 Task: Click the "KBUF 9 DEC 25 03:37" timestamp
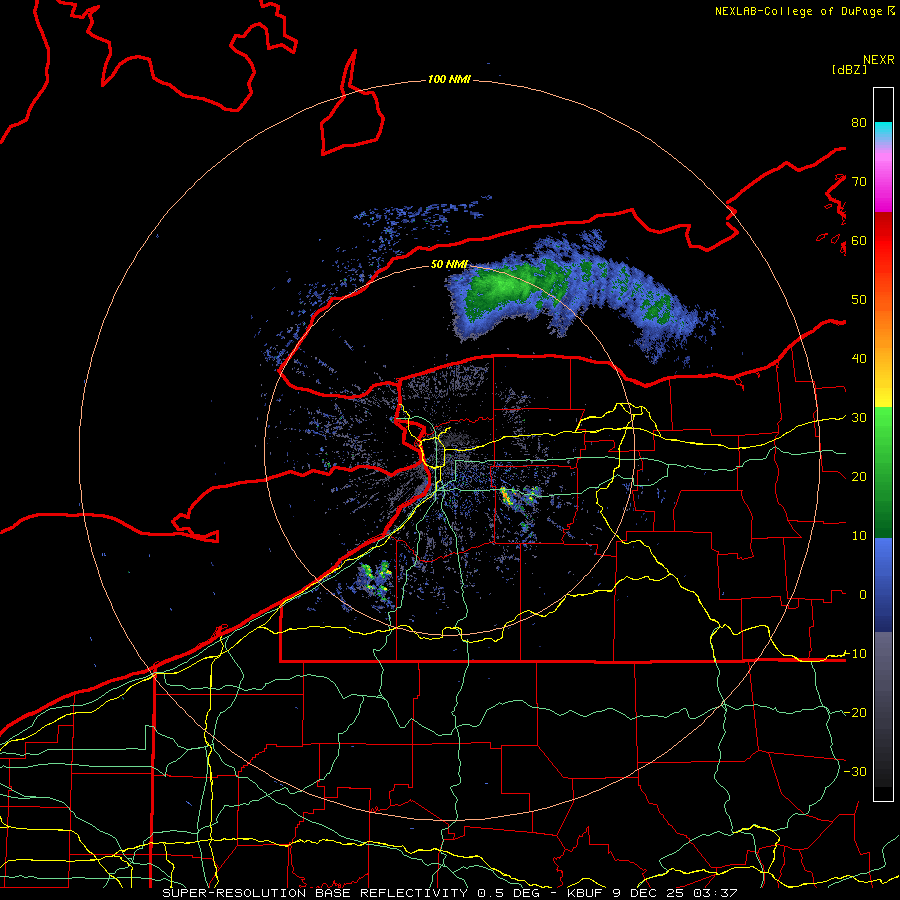[x=652, y=893]
